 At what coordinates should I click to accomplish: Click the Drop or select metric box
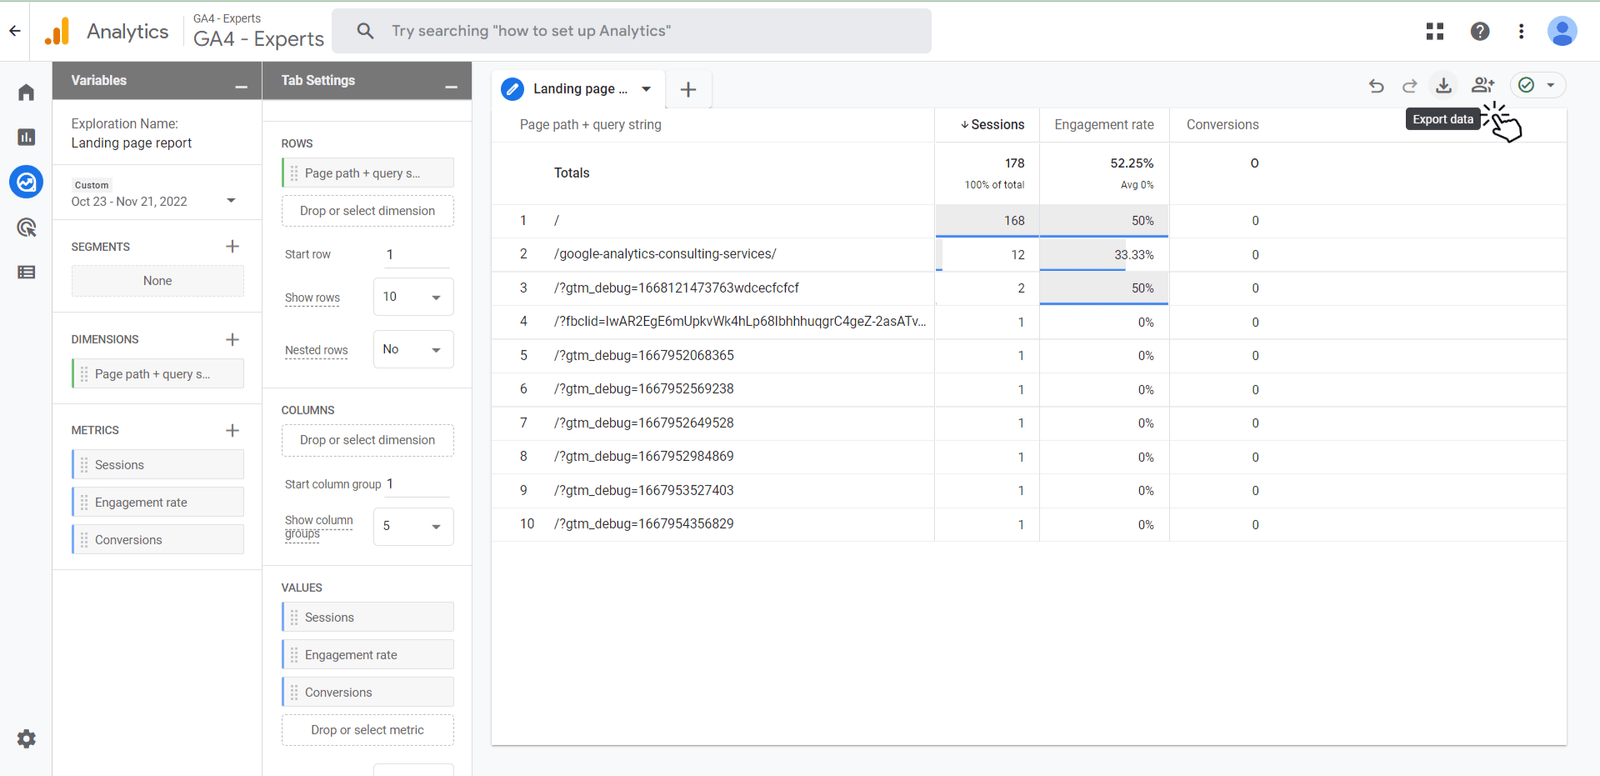coord(367,730)
